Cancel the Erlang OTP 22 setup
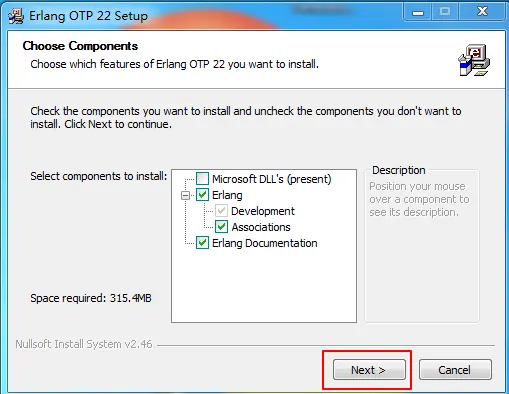509x394 pixels. (455, 370)
